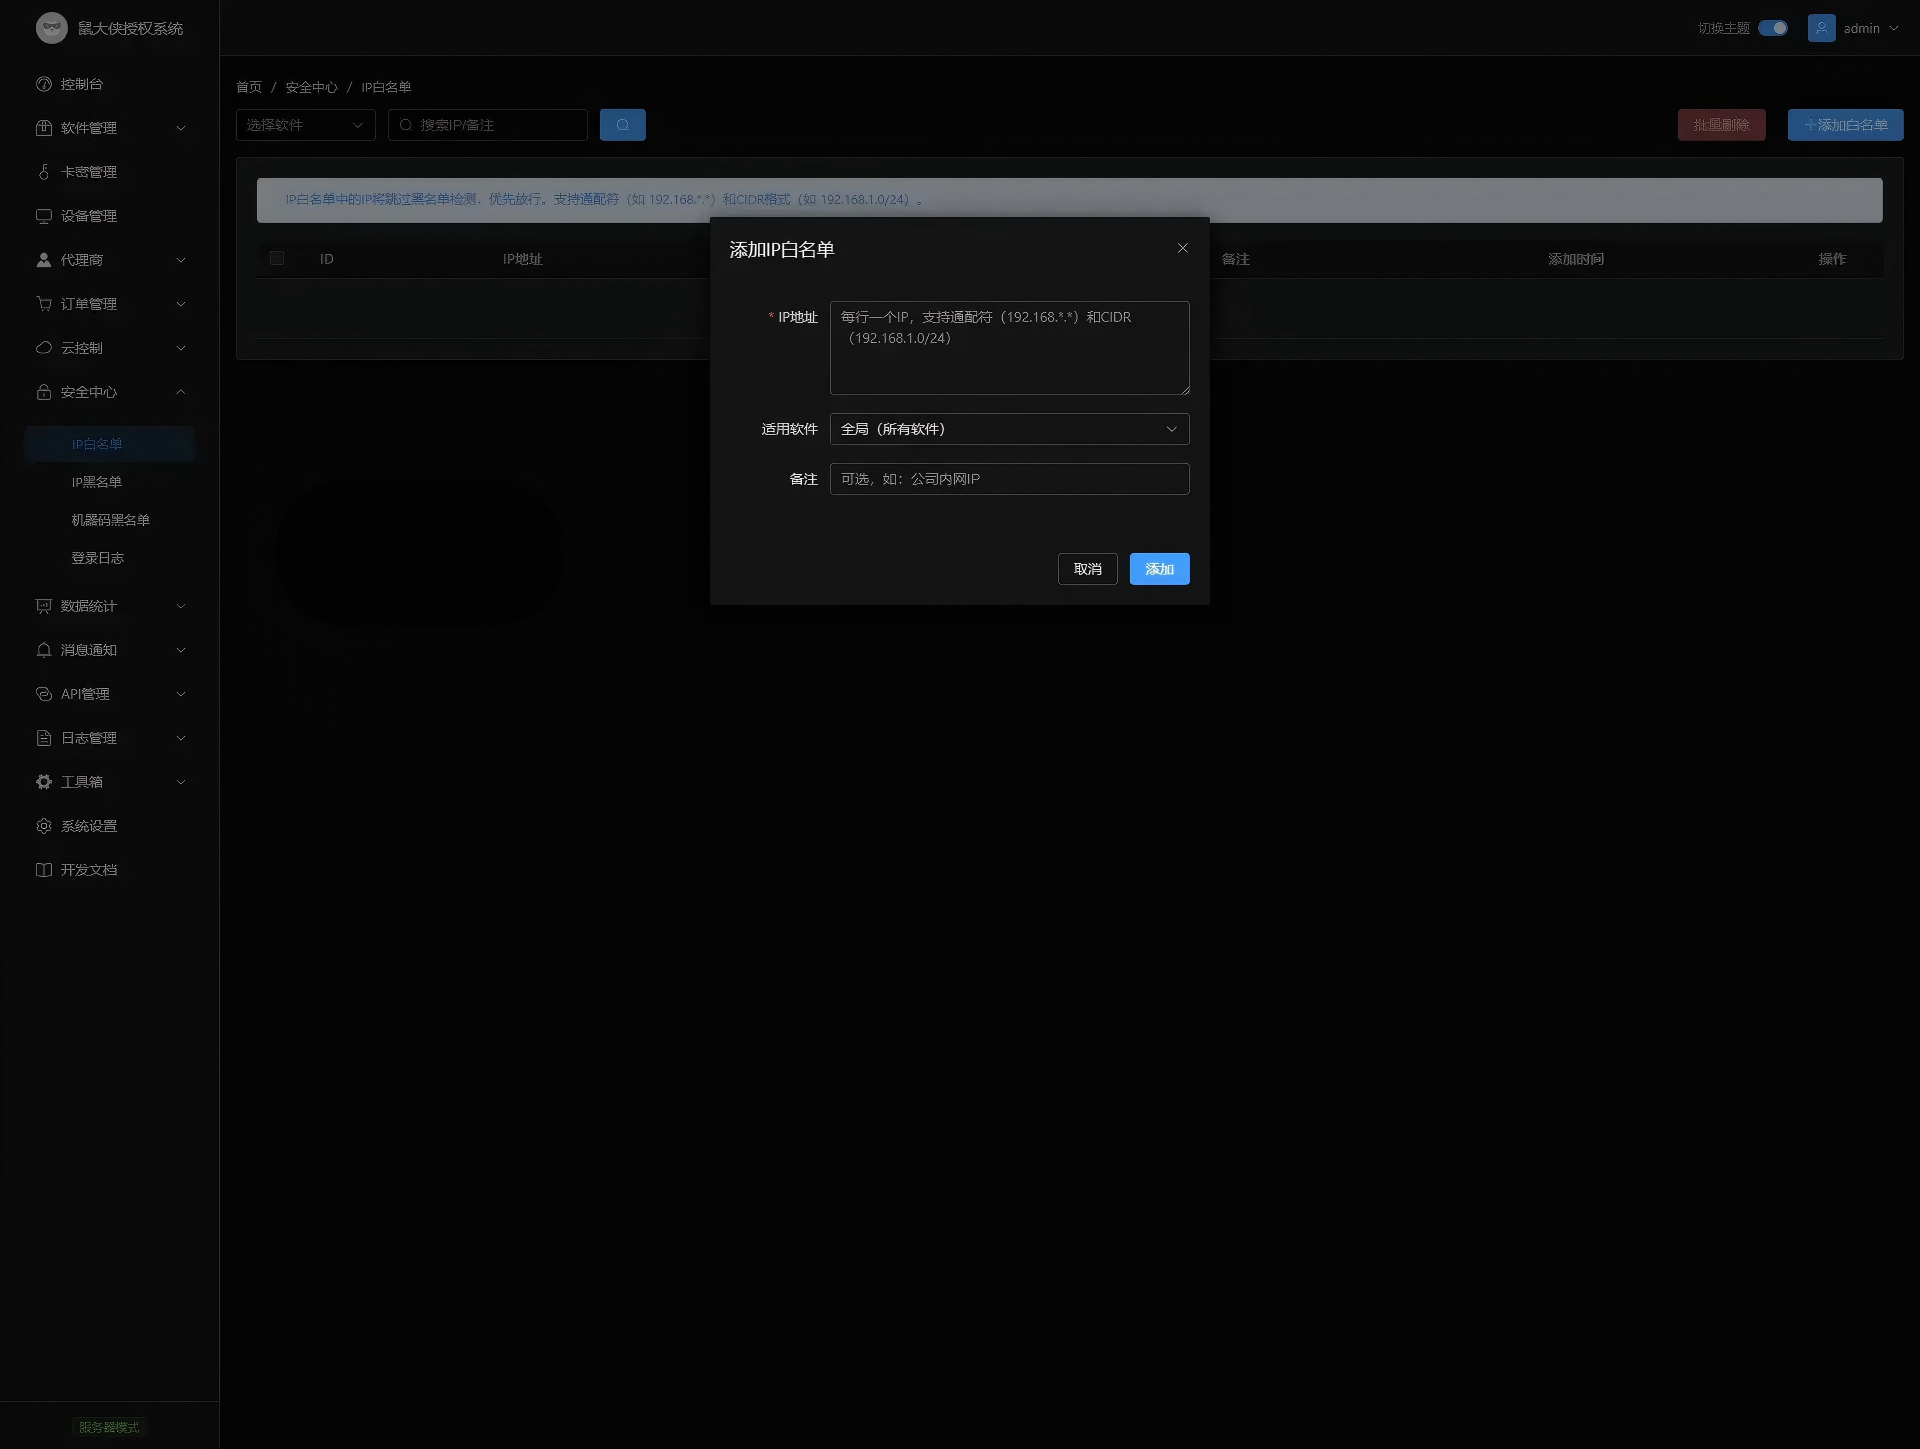
Task: Expand the 数据统计 sidebar section
Action: pyautogui.click(x=110, y=606)
